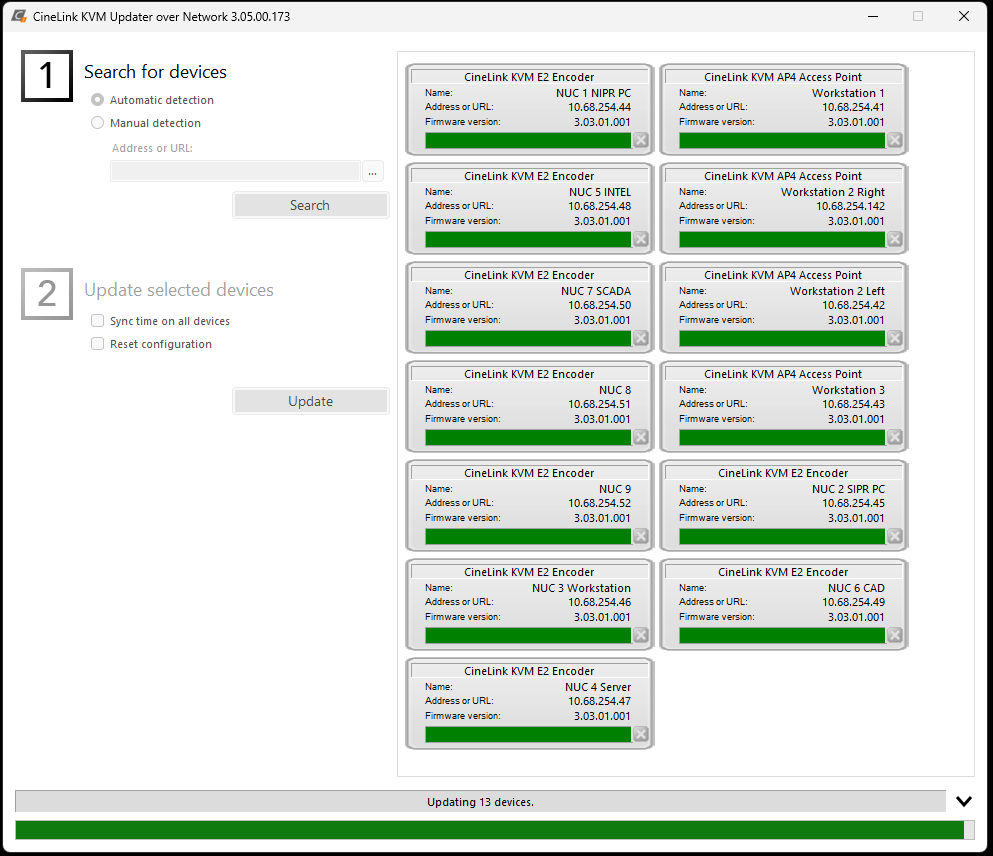Click the CineLink app icon in title bar
Screen dimensions: 993x856
point(18,16)
